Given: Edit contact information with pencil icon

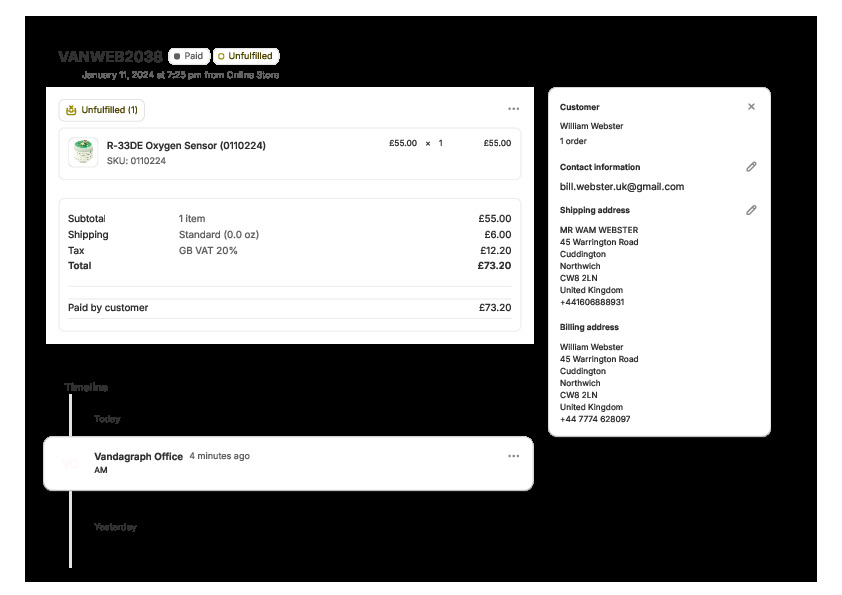Looking at the screenshot, I should pyautogui.click(x=751, y=167).
